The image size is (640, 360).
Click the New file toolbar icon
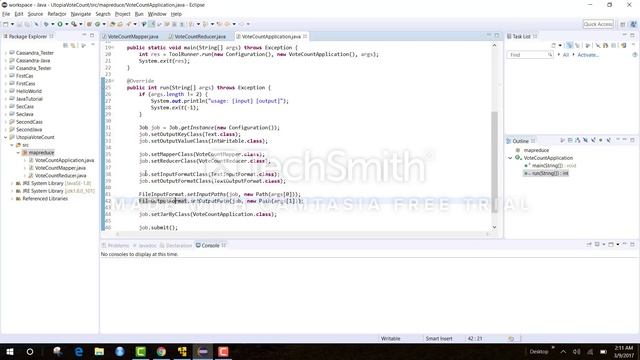coord(6,24)
